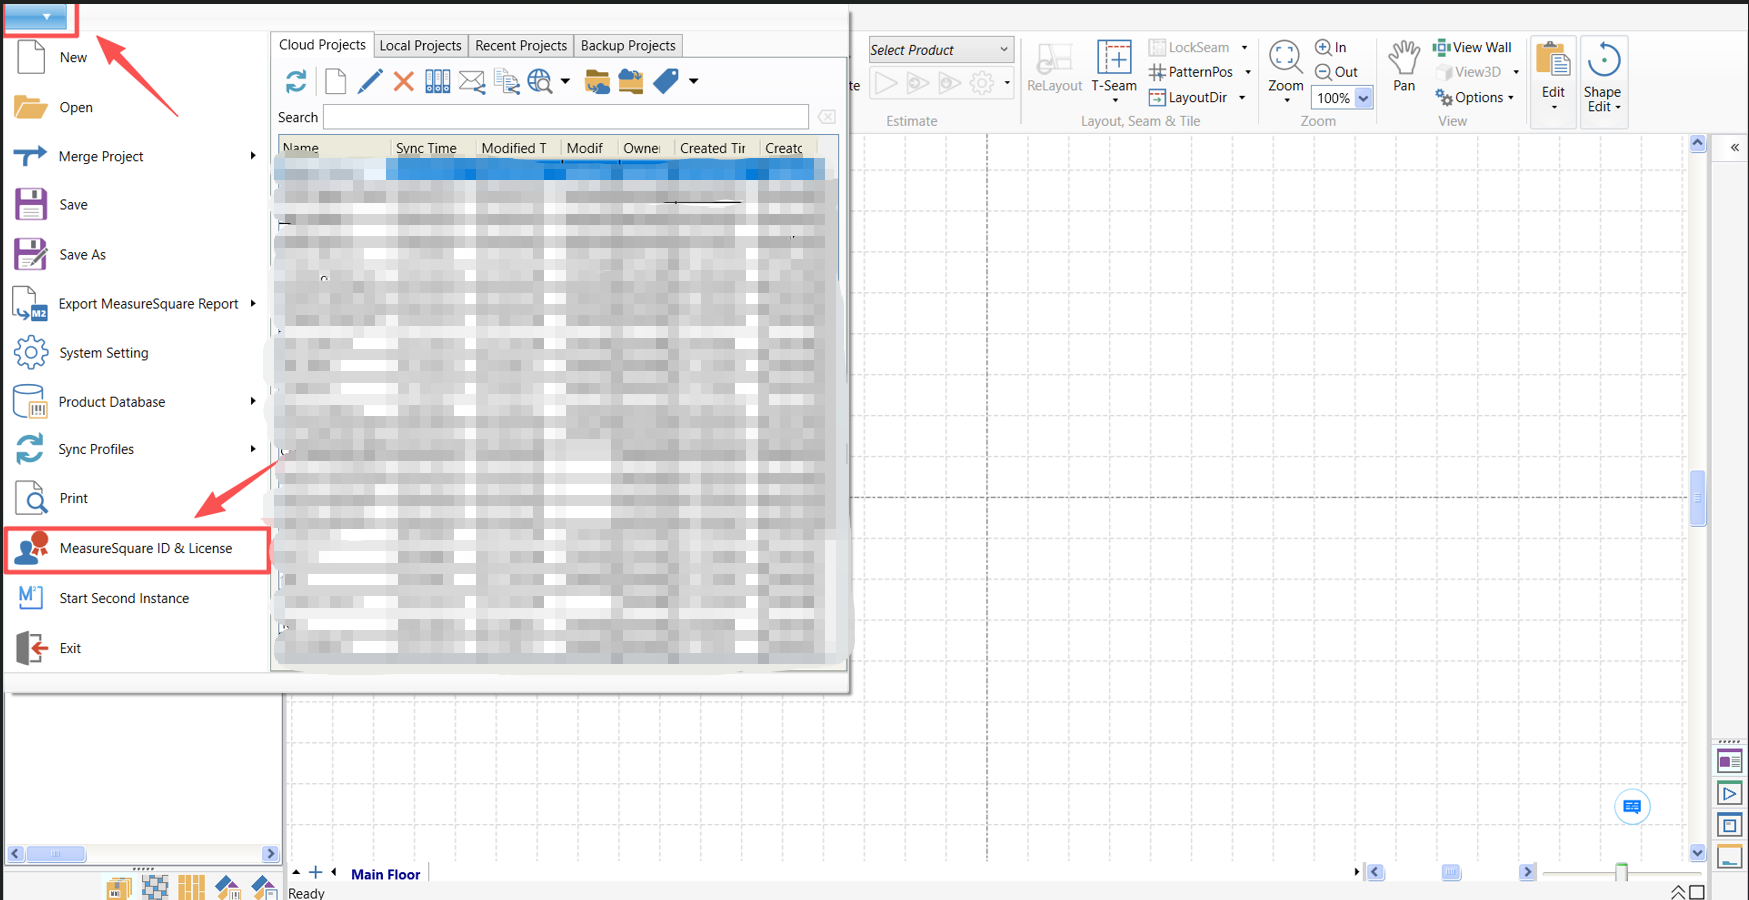Click the envelope share-by-email icon

(x=472, y=82)
